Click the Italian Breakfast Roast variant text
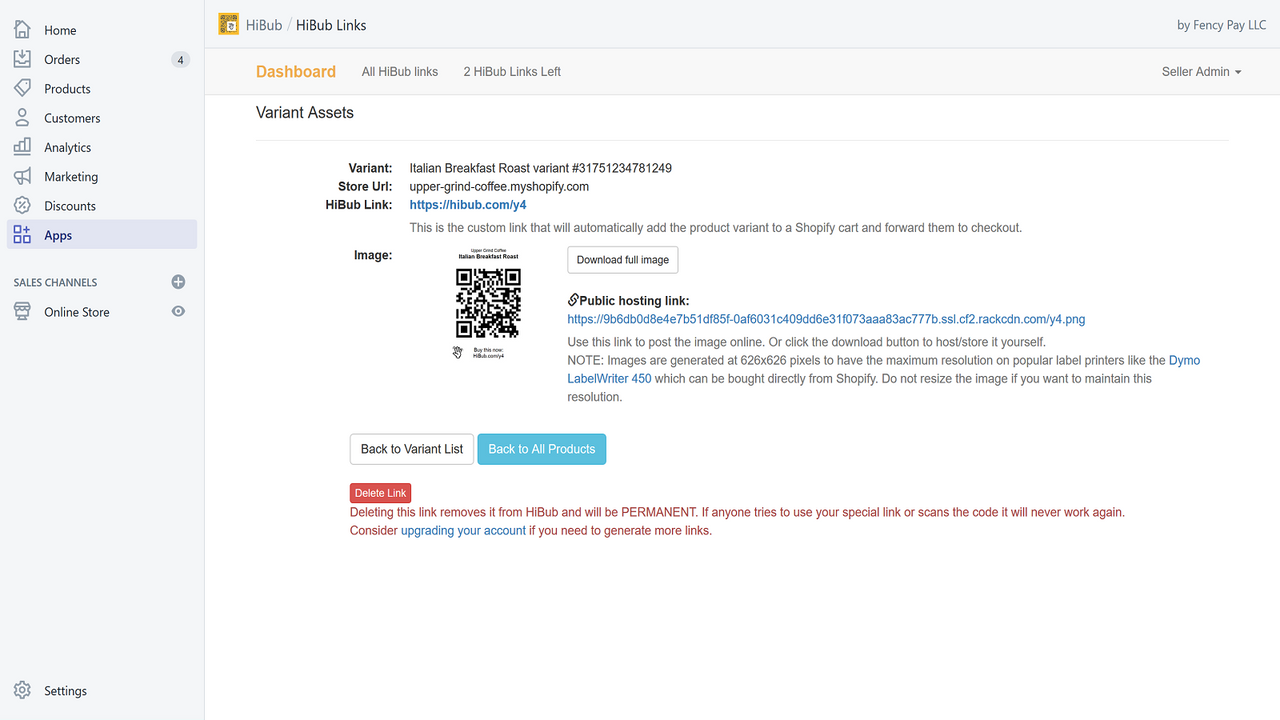1280x720 pixels. [x=541, y=168]
